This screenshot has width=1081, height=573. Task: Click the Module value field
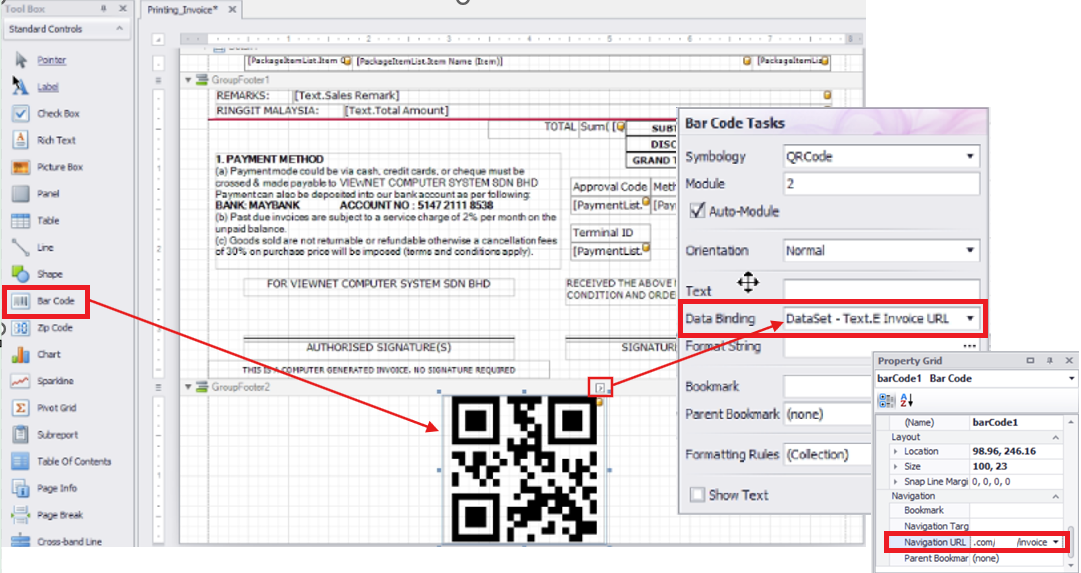click(880, 185)
